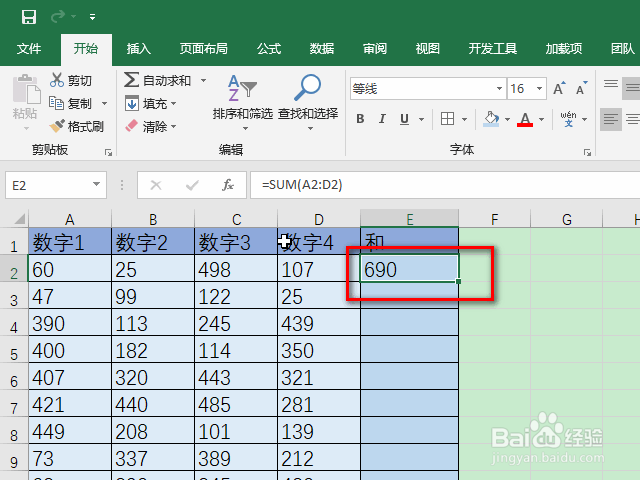
Task: Expand the underline style dropdown
Action: click(421, 119)
